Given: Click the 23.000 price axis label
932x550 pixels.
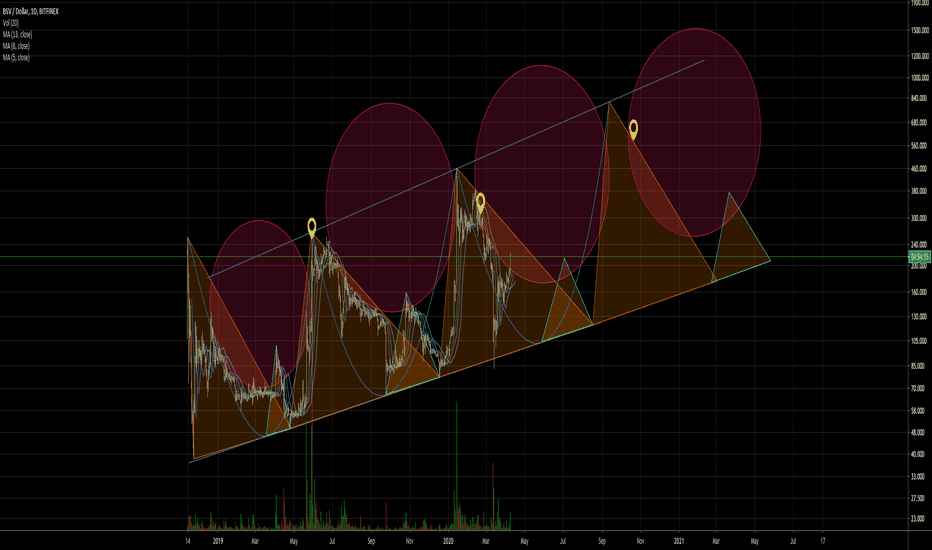Looking at the screenshot, I should click(919, 519).
